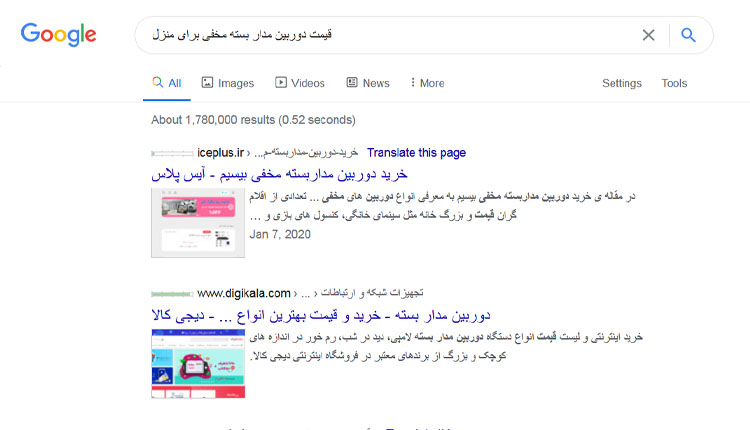This screenshot has width=750, height=430.
Task: Click the iceplus result thumbnail image
Action: pos(197,220)
